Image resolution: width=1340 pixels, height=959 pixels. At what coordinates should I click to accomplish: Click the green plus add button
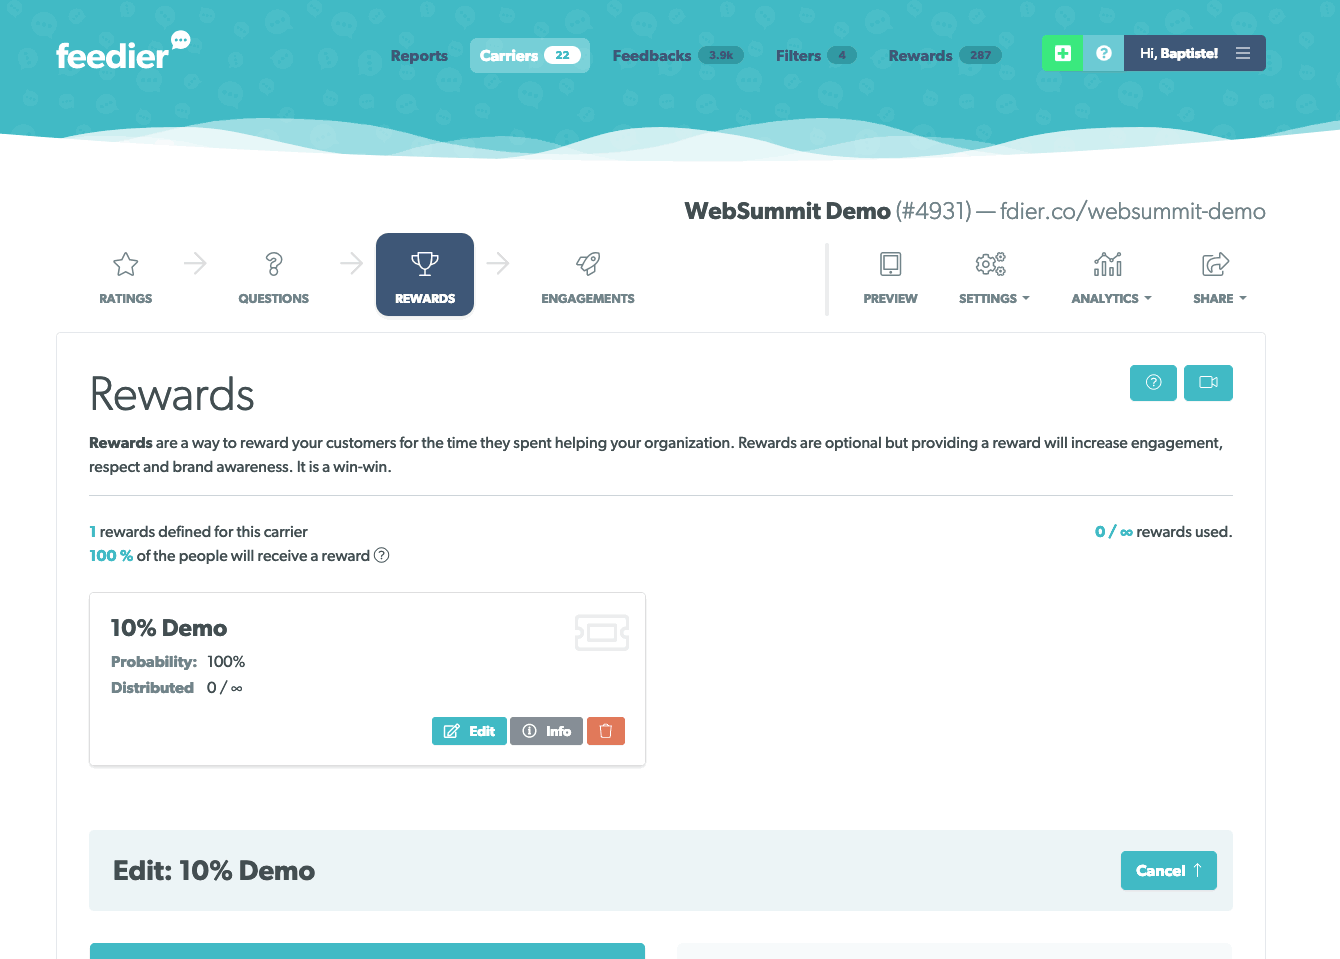click(x=1062, y=53)
